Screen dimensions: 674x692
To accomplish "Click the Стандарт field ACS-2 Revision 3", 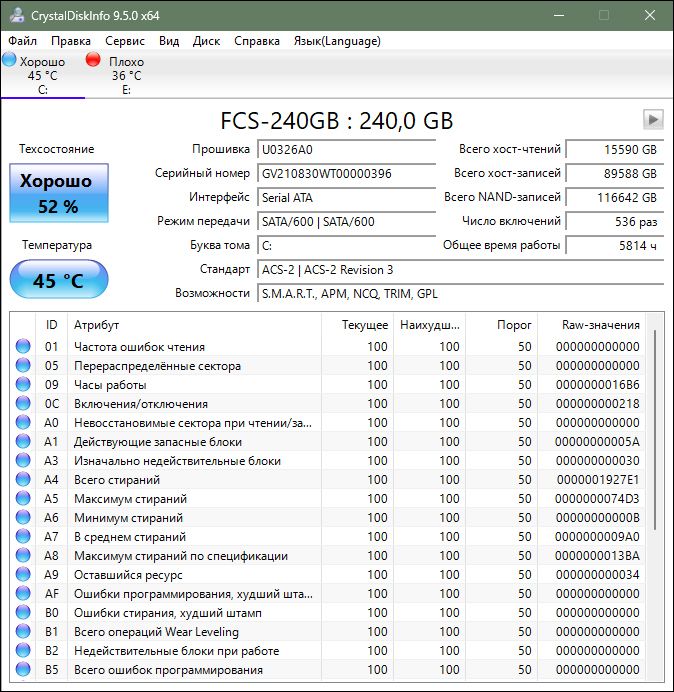I will 460,270.
